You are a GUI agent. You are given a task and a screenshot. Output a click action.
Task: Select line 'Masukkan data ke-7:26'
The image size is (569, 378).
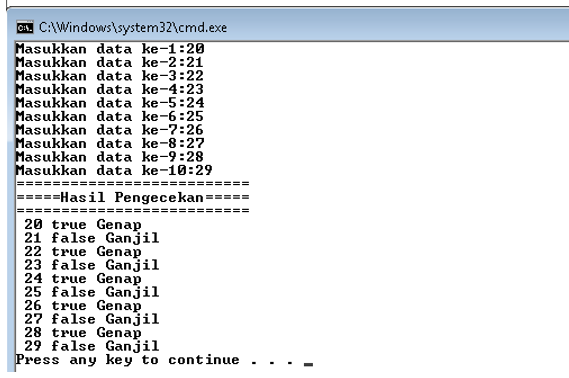click(x=110, y=130)
